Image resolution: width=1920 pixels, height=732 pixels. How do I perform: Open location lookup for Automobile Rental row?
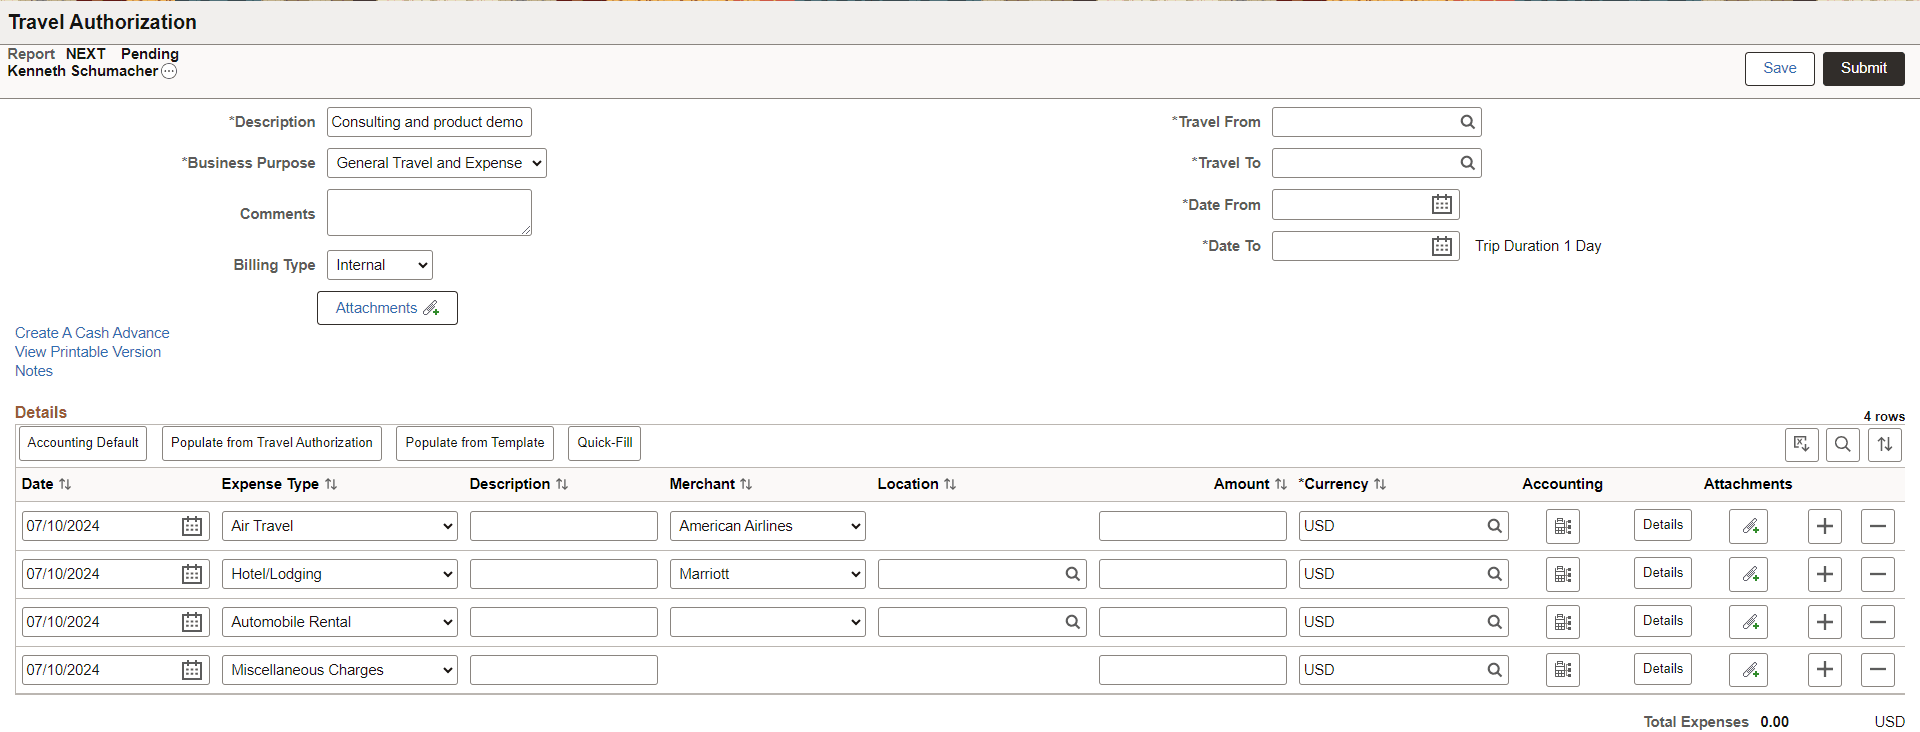(1072, 622)
